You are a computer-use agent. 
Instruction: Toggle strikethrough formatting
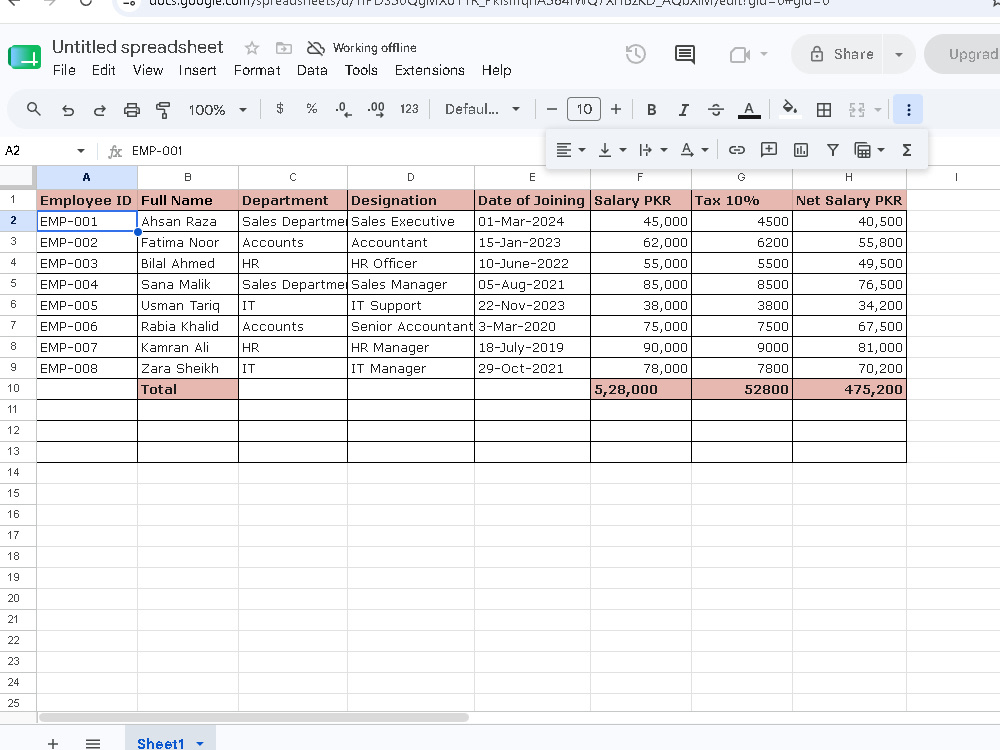716,110
